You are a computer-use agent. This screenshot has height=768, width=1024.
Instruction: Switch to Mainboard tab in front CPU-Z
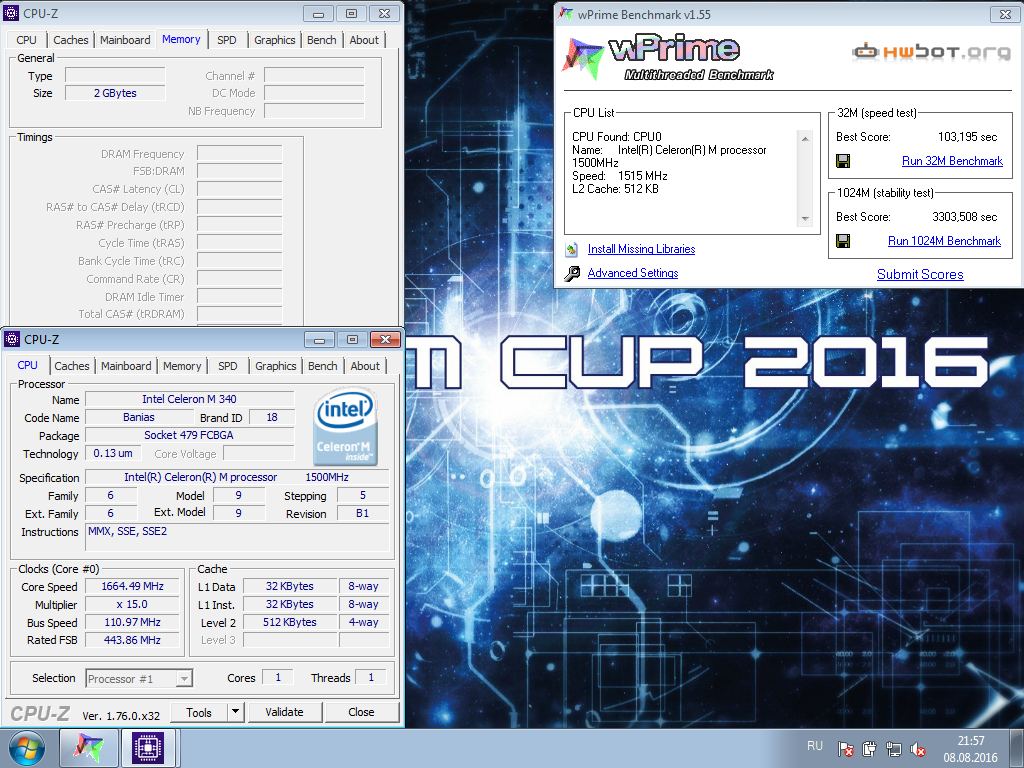[126, 366]
